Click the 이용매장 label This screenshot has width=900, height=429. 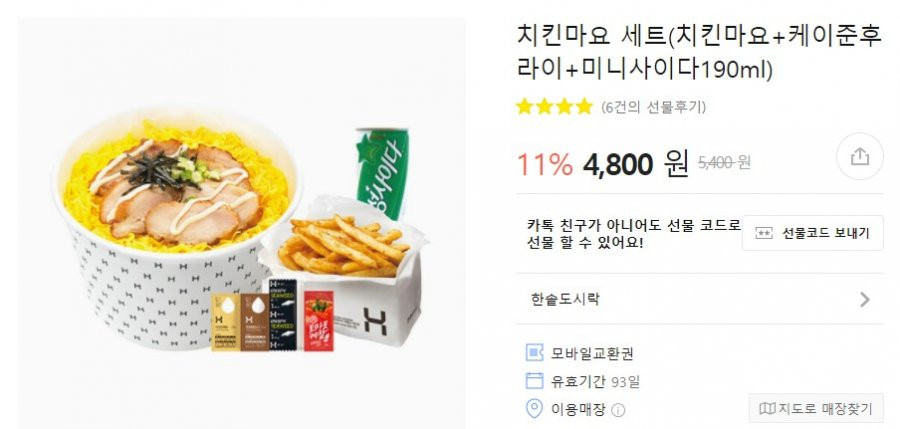(x=578, y=409)
